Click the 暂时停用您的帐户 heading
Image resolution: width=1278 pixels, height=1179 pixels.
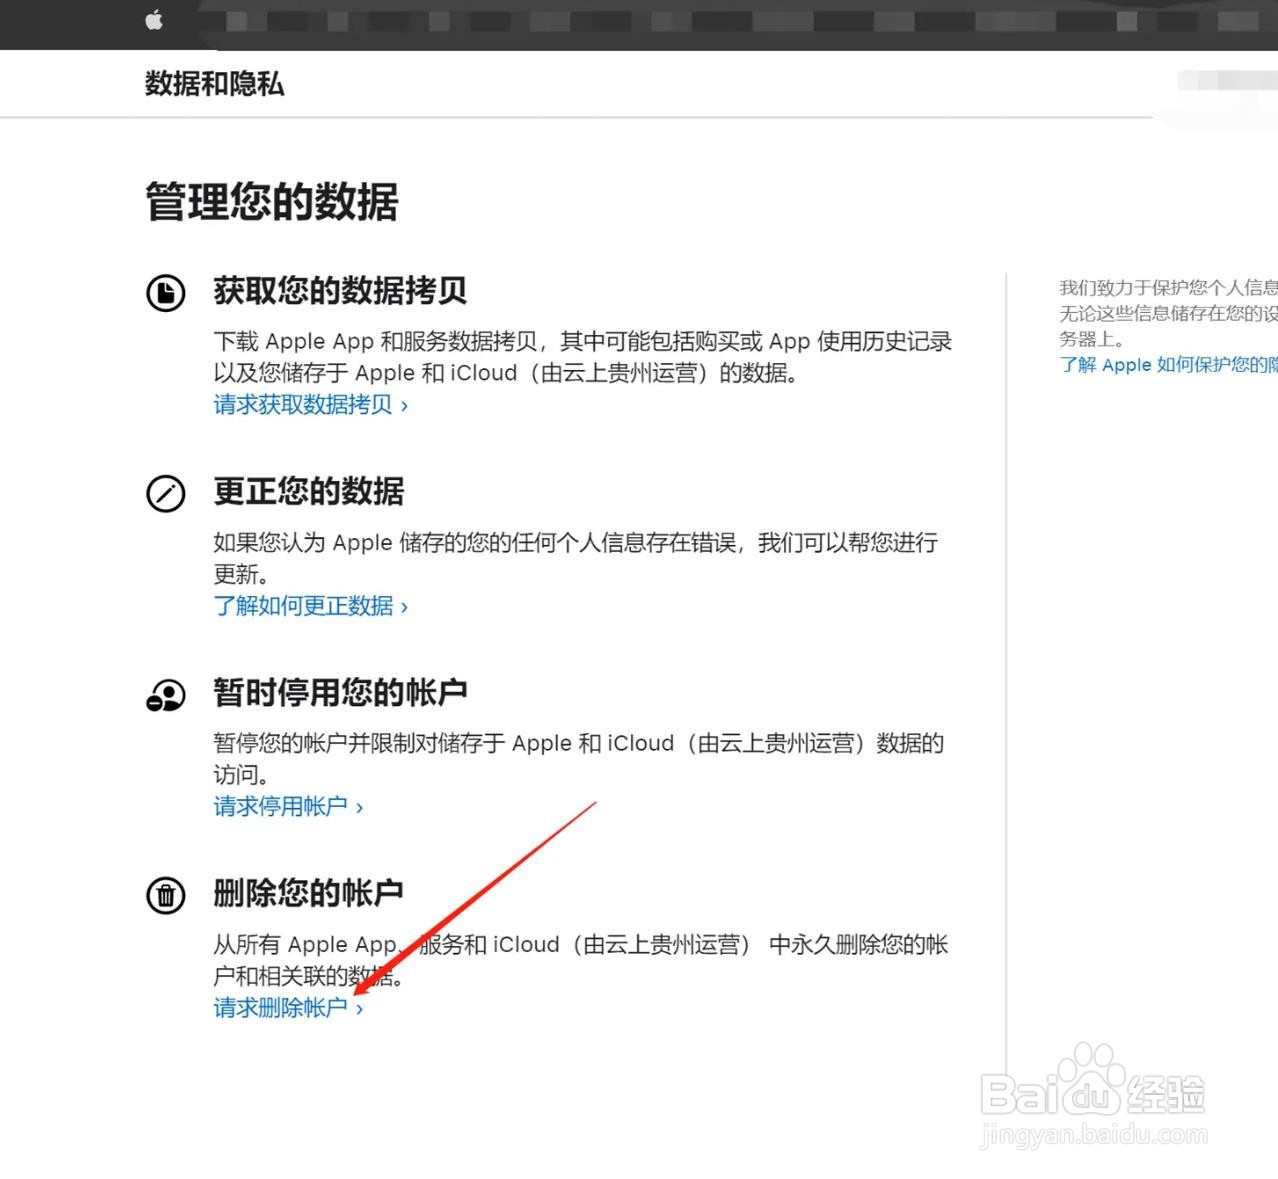tap(340, 692)
